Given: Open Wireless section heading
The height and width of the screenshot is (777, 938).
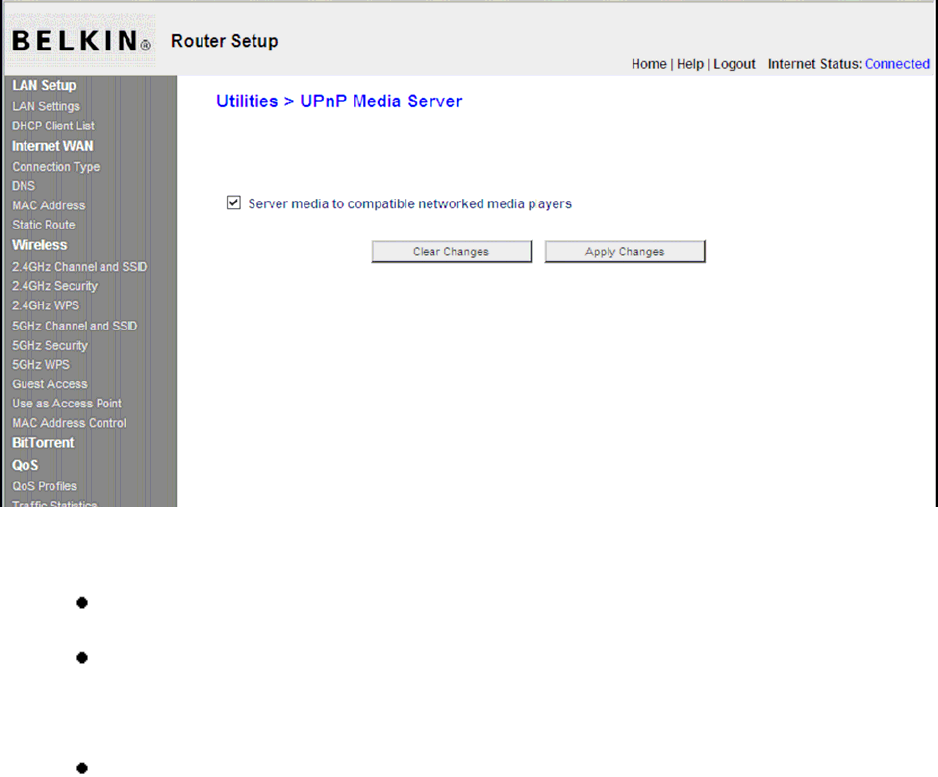Looking at the screenshot, I should (39, 245).
